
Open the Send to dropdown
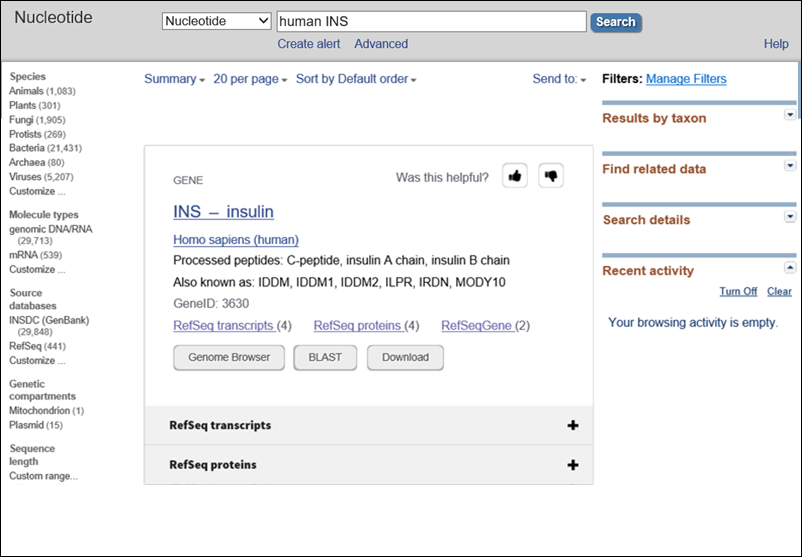click(x=559, y=79)
